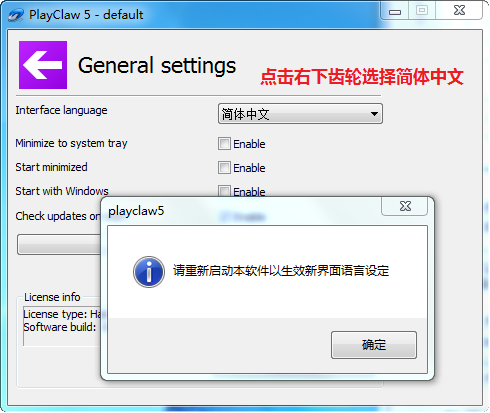Minimize the PlayClaw 5 window
Viewport: 490px width, 413px height.
[x=395, y=11]
